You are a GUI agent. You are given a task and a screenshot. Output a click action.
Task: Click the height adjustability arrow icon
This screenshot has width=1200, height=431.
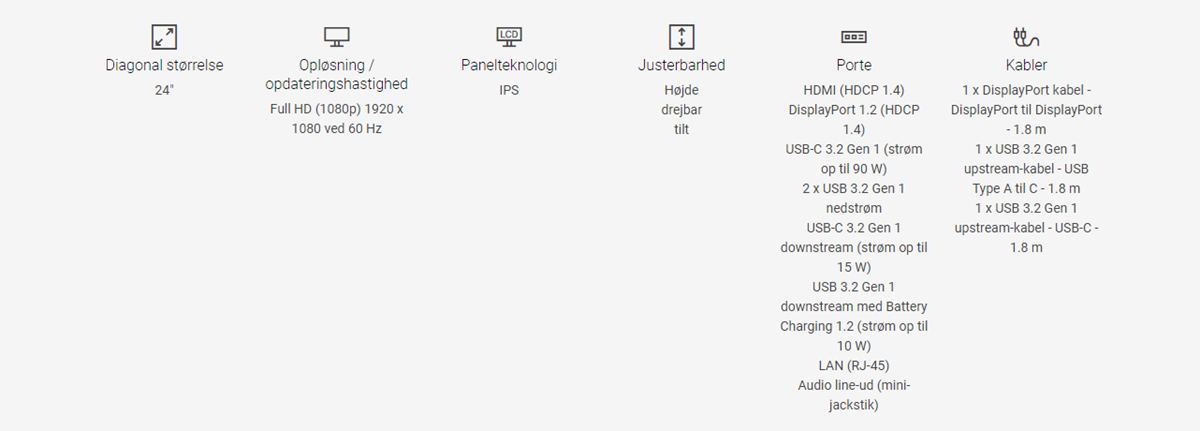681,37
